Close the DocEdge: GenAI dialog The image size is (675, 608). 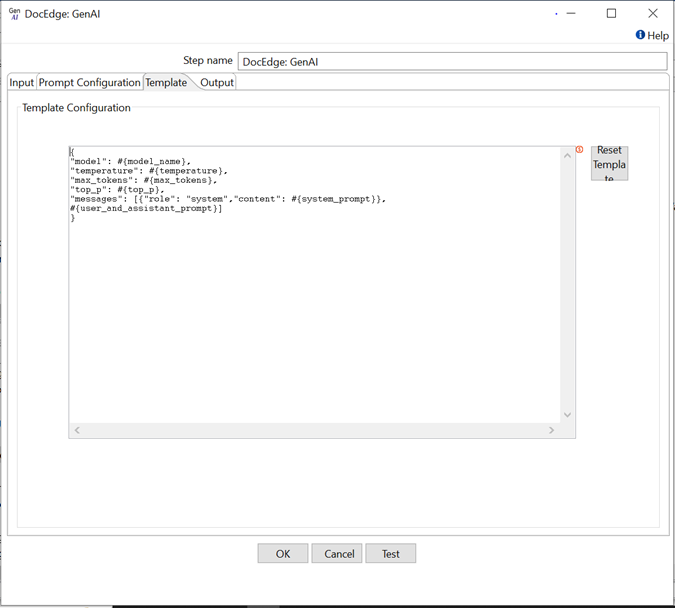(652, 14)
